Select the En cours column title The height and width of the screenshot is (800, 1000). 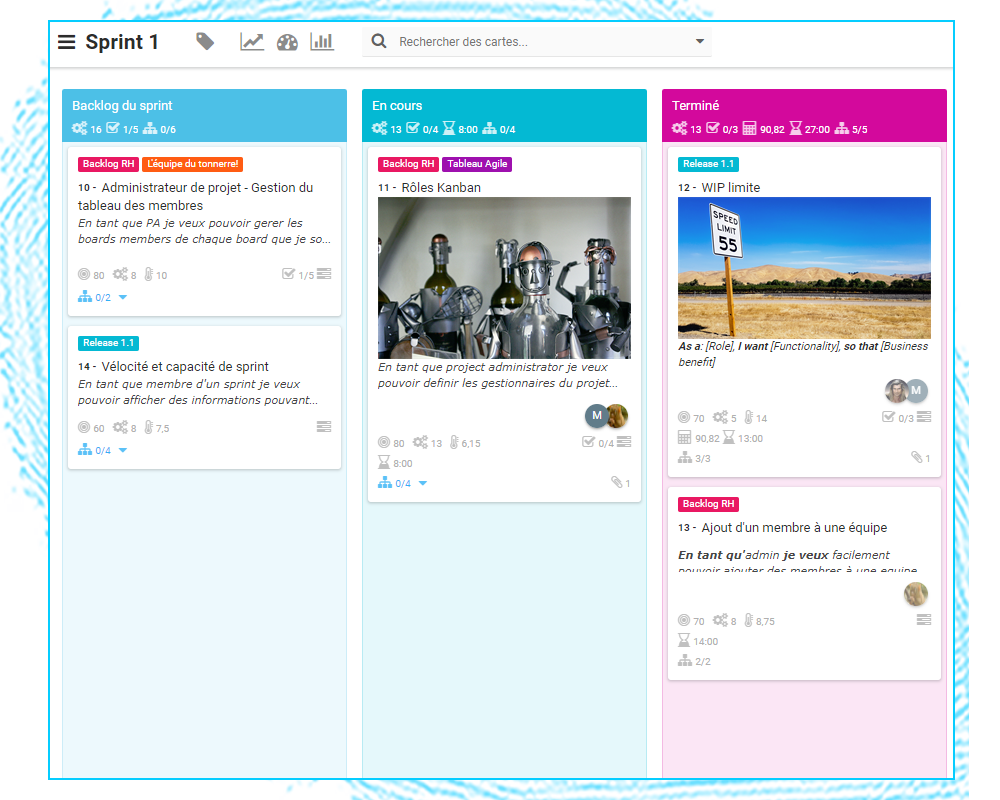click(x=397, y=105)
